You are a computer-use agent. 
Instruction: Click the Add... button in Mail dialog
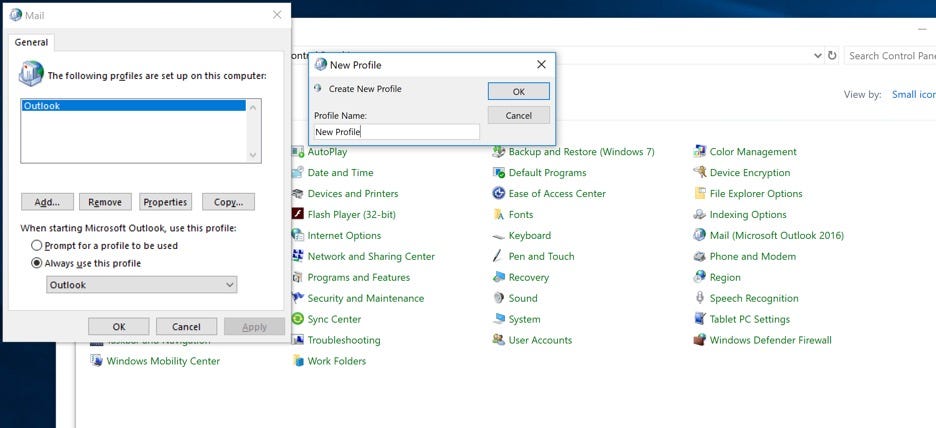click(x=47, y=202)
